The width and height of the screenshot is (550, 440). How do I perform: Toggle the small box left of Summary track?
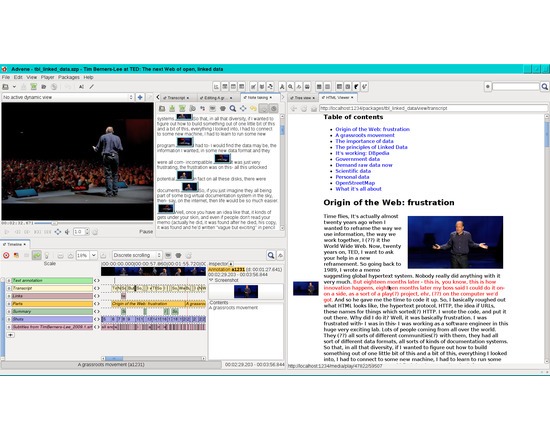pyautogui.click(x=8, y=312)
